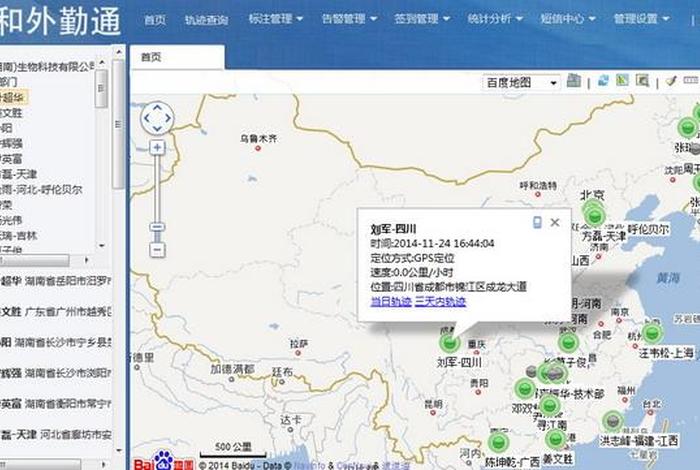The height and width of the screenshot is (470, 700).
Task: Click the building icon beside the map dropdown
Action: click(x=574, y=81)
